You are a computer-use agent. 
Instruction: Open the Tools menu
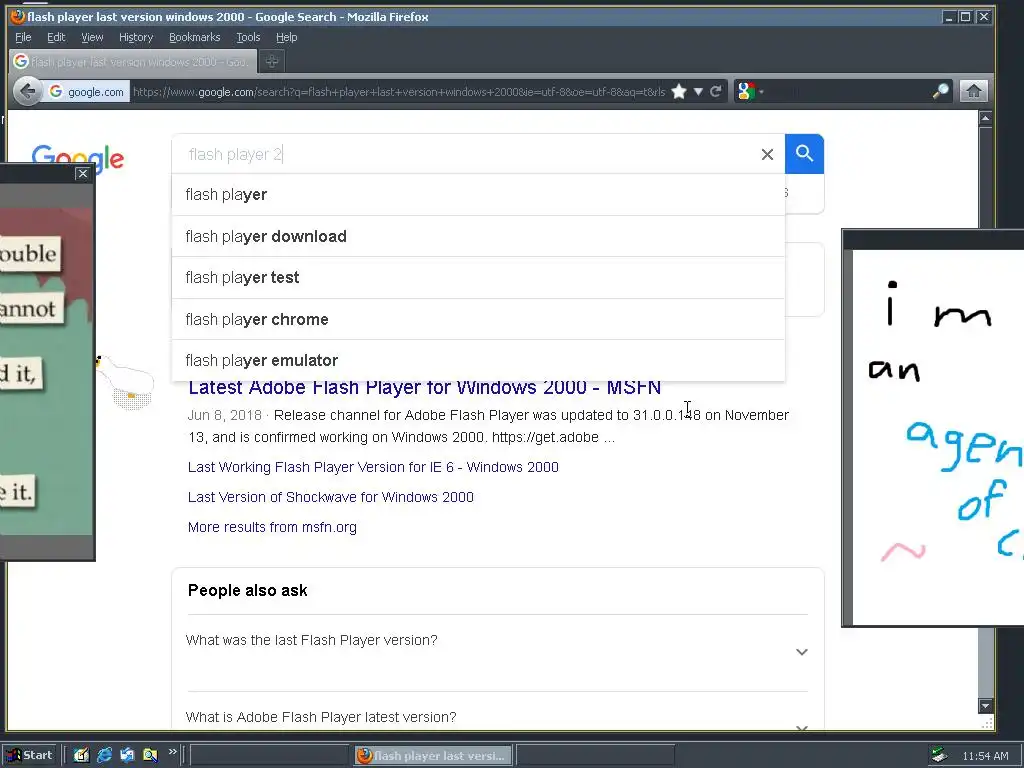pyautogui.click(x=248, y=37)
